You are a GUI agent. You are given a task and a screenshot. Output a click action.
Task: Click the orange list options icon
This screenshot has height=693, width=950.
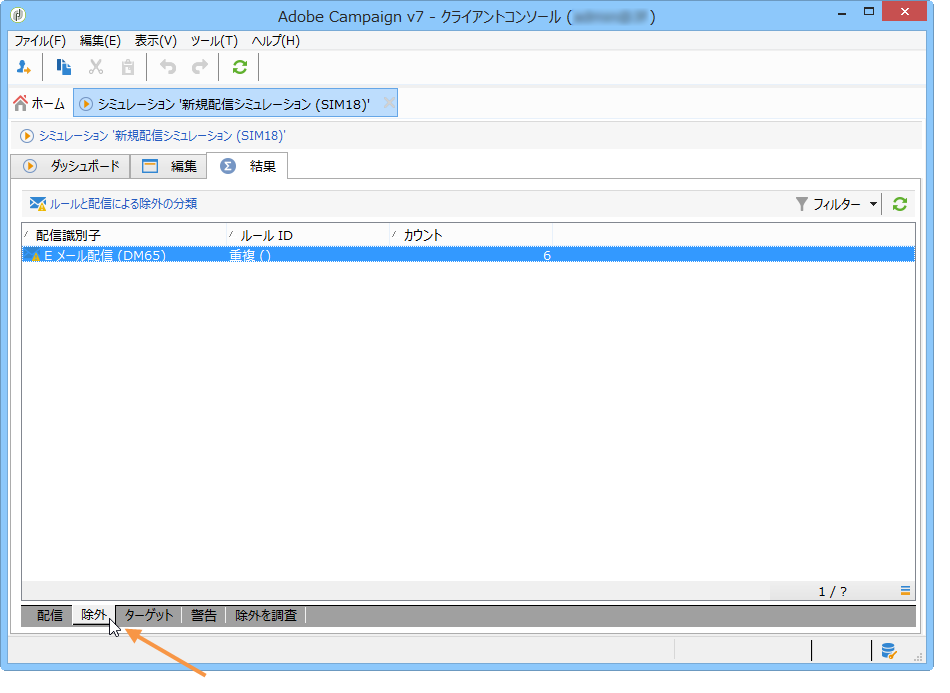pos(905,591)
